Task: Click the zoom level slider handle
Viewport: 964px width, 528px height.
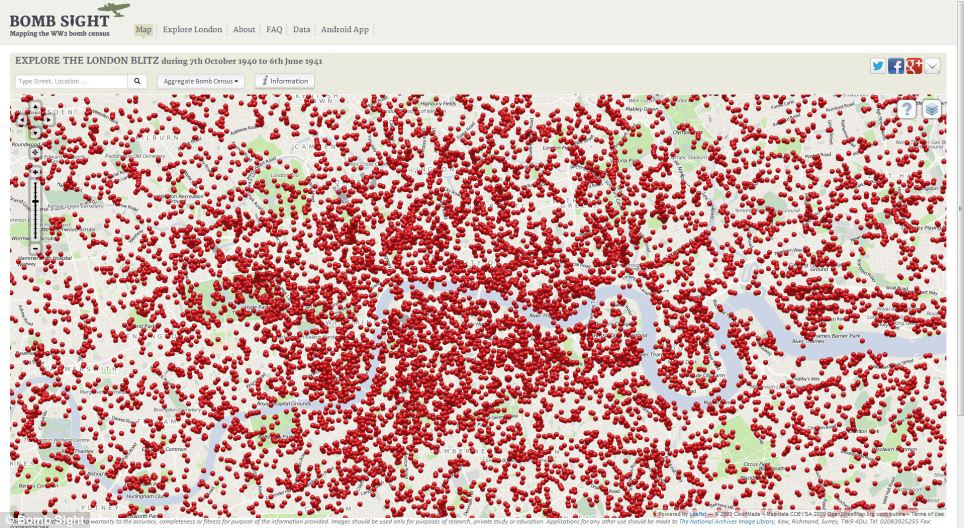Action: [35, 202]
